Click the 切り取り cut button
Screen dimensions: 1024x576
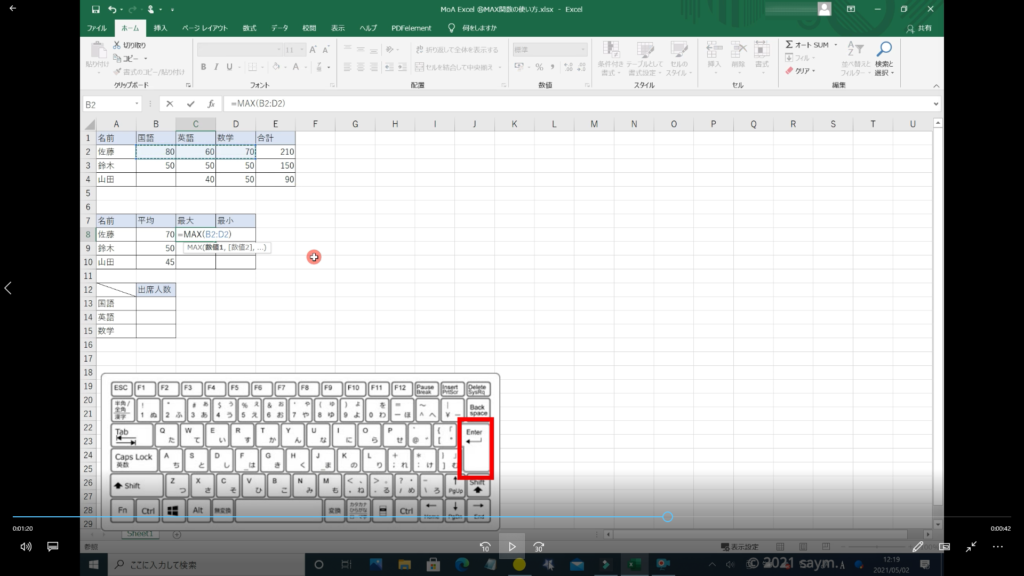click(x=128, y=45)
